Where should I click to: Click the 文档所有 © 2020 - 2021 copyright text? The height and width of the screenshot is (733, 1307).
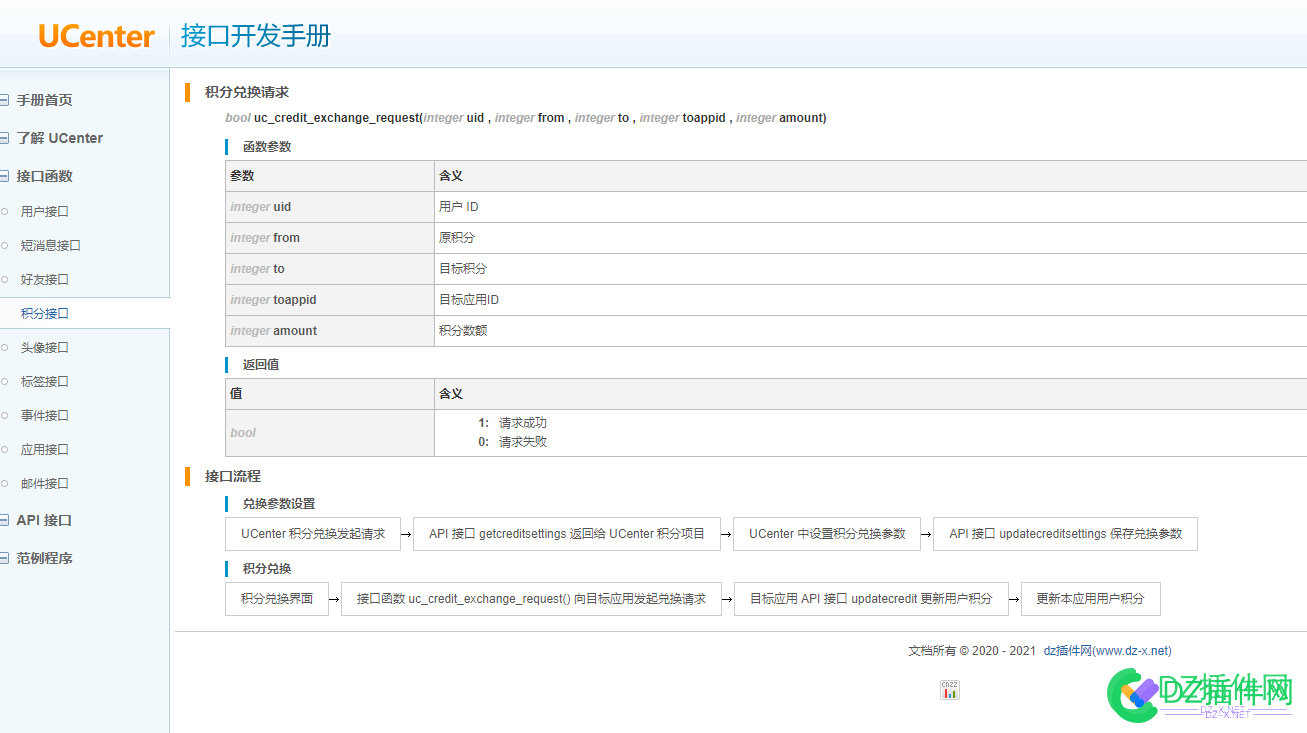(972, 650)
